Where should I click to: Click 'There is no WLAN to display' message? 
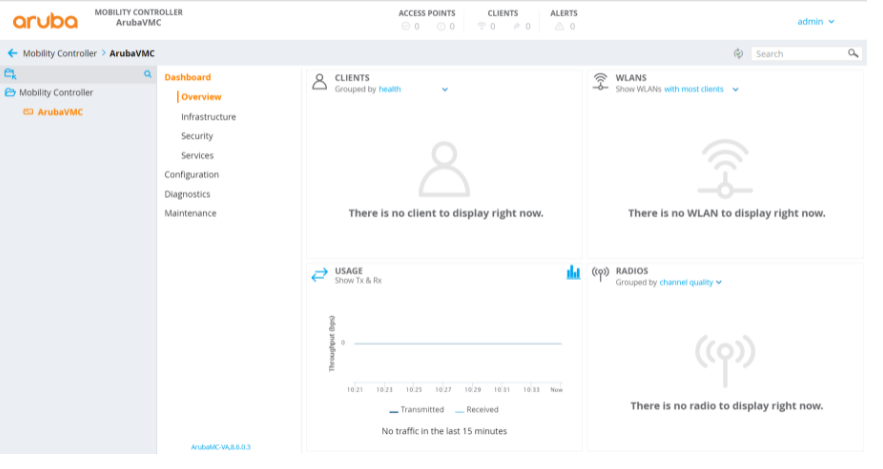click(726, 213)
